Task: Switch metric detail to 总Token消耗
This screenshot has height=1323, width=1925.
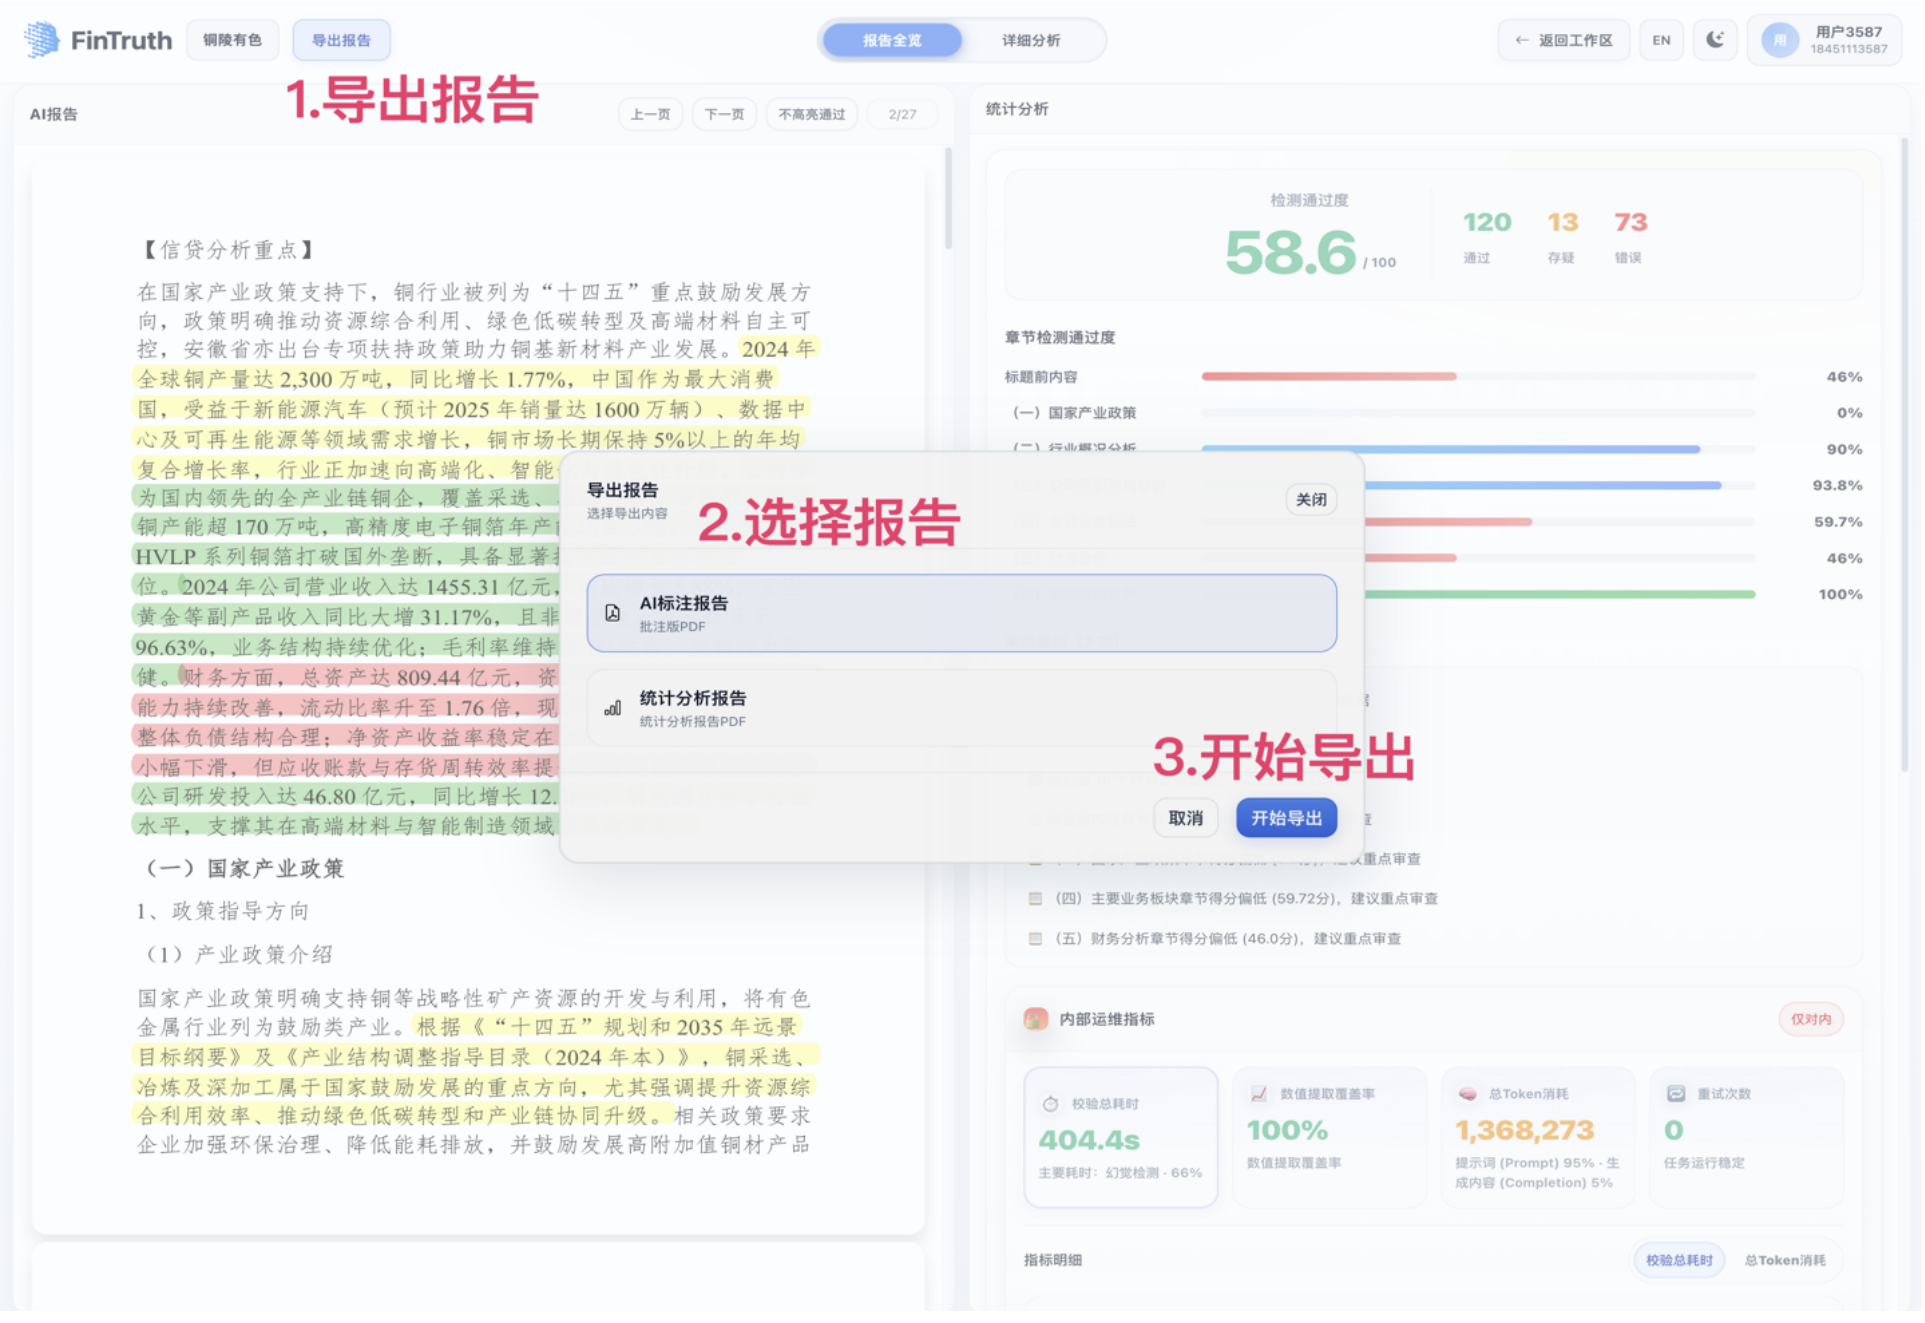Action: [1785, 1260]
